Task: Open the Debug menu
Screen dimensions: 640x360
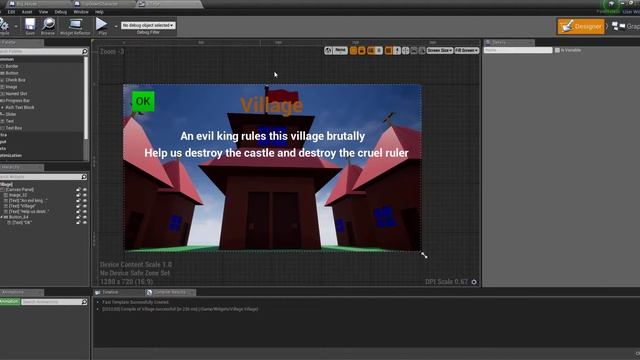Action: click(60, 12)
